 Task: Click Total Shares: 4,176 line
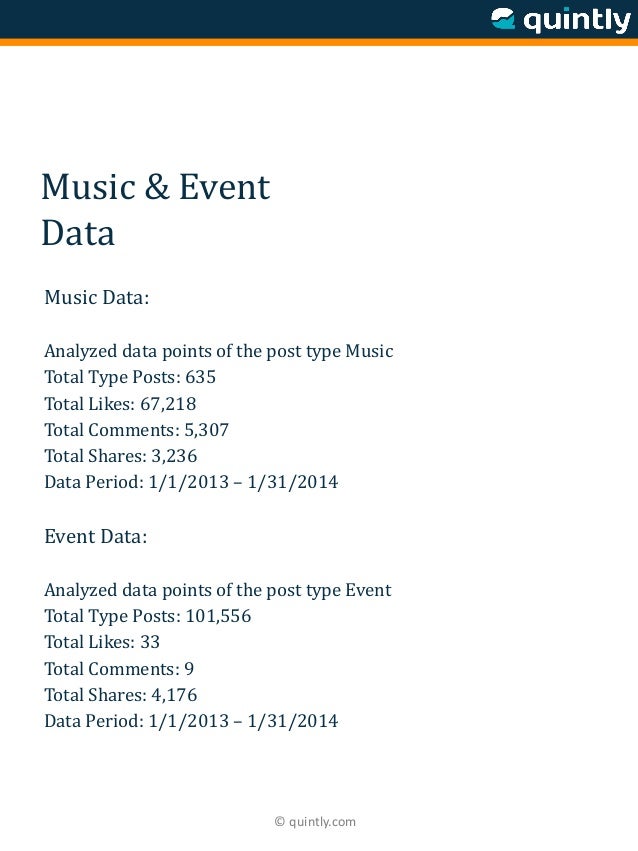tap(121, 695)
